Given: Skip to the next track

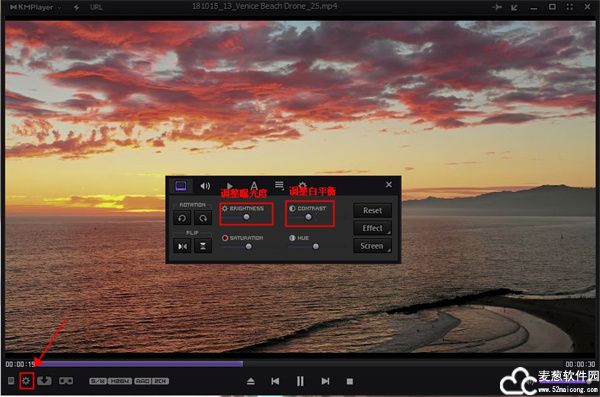Looking at the screenshot, I should [325, 381].
